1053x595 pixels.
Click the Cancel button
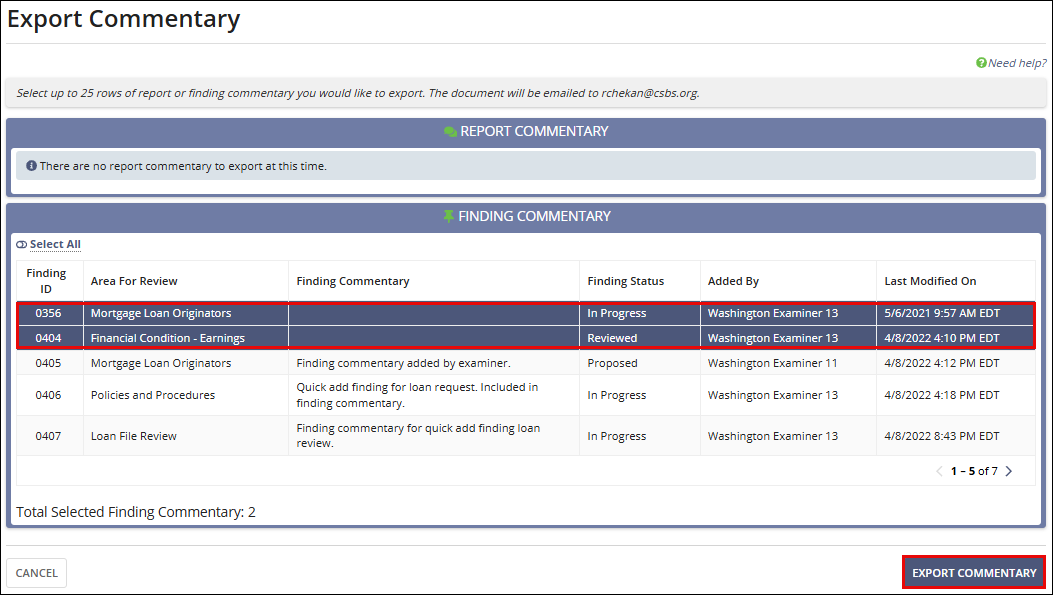coord(36,572)
